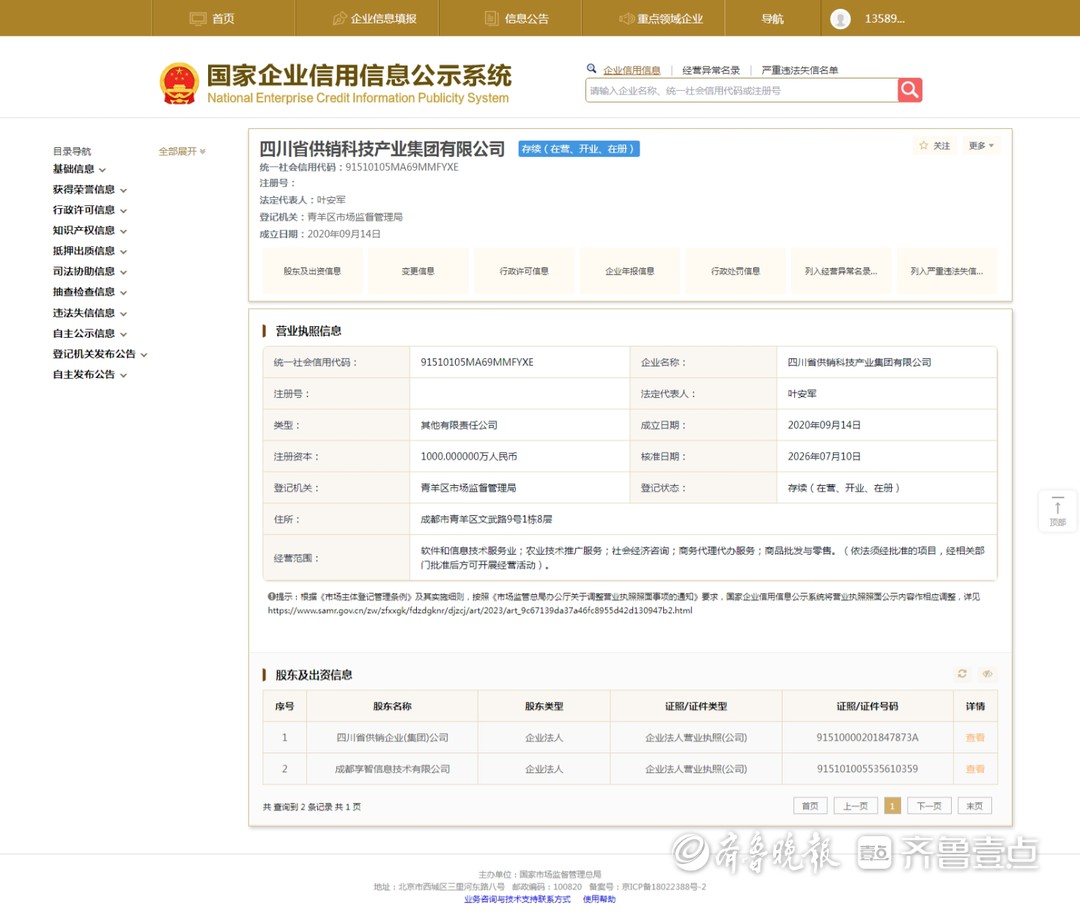Click the enterprise search input field
Screen dimensions: 1080x918
741,90
